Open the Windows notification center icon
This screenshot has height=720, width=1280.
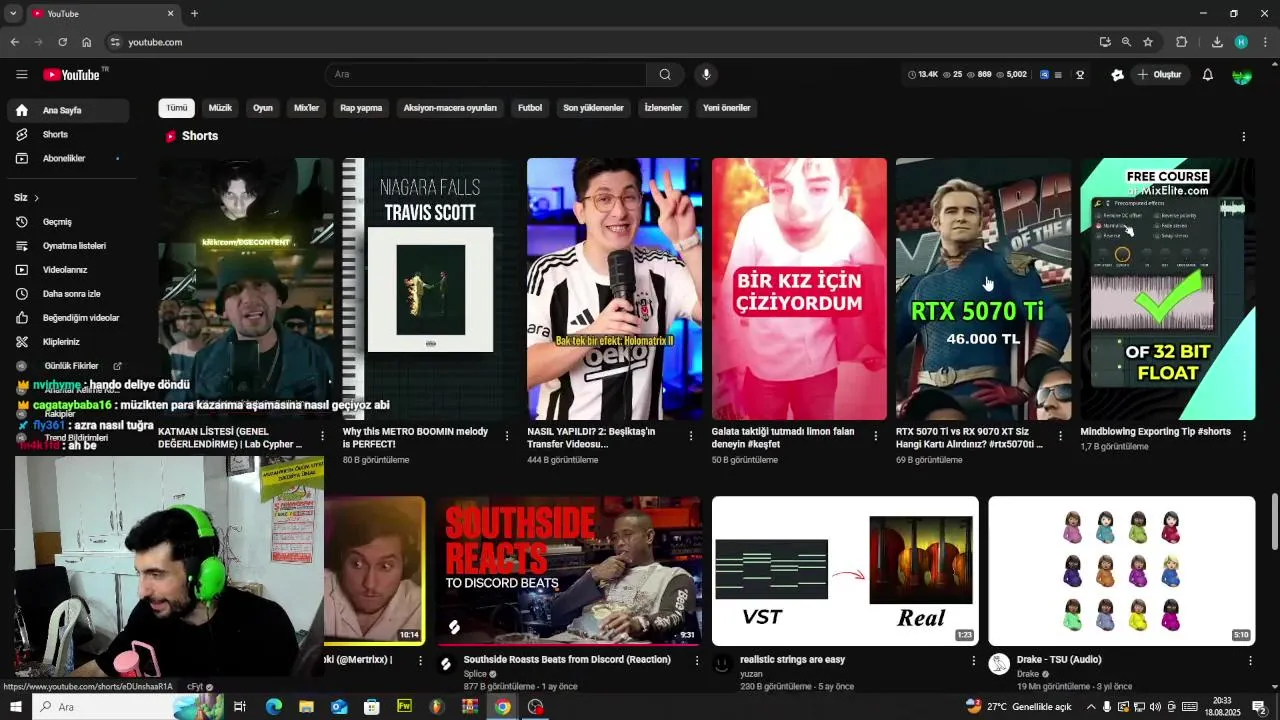pos(1259,707)
